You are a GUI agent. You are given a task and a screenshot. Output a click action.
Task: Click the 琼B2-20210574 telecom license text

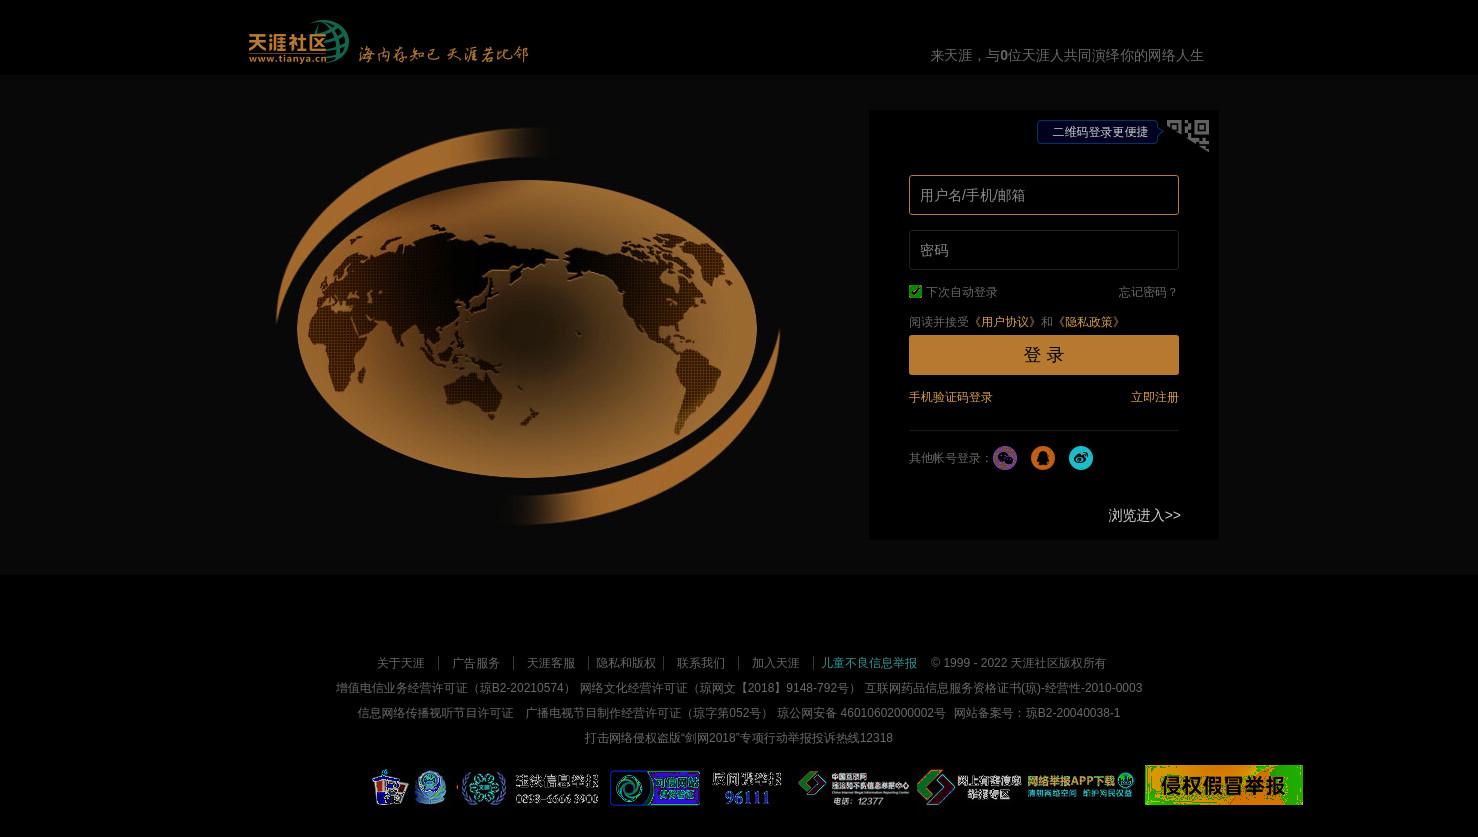click(x=455, y=688)
